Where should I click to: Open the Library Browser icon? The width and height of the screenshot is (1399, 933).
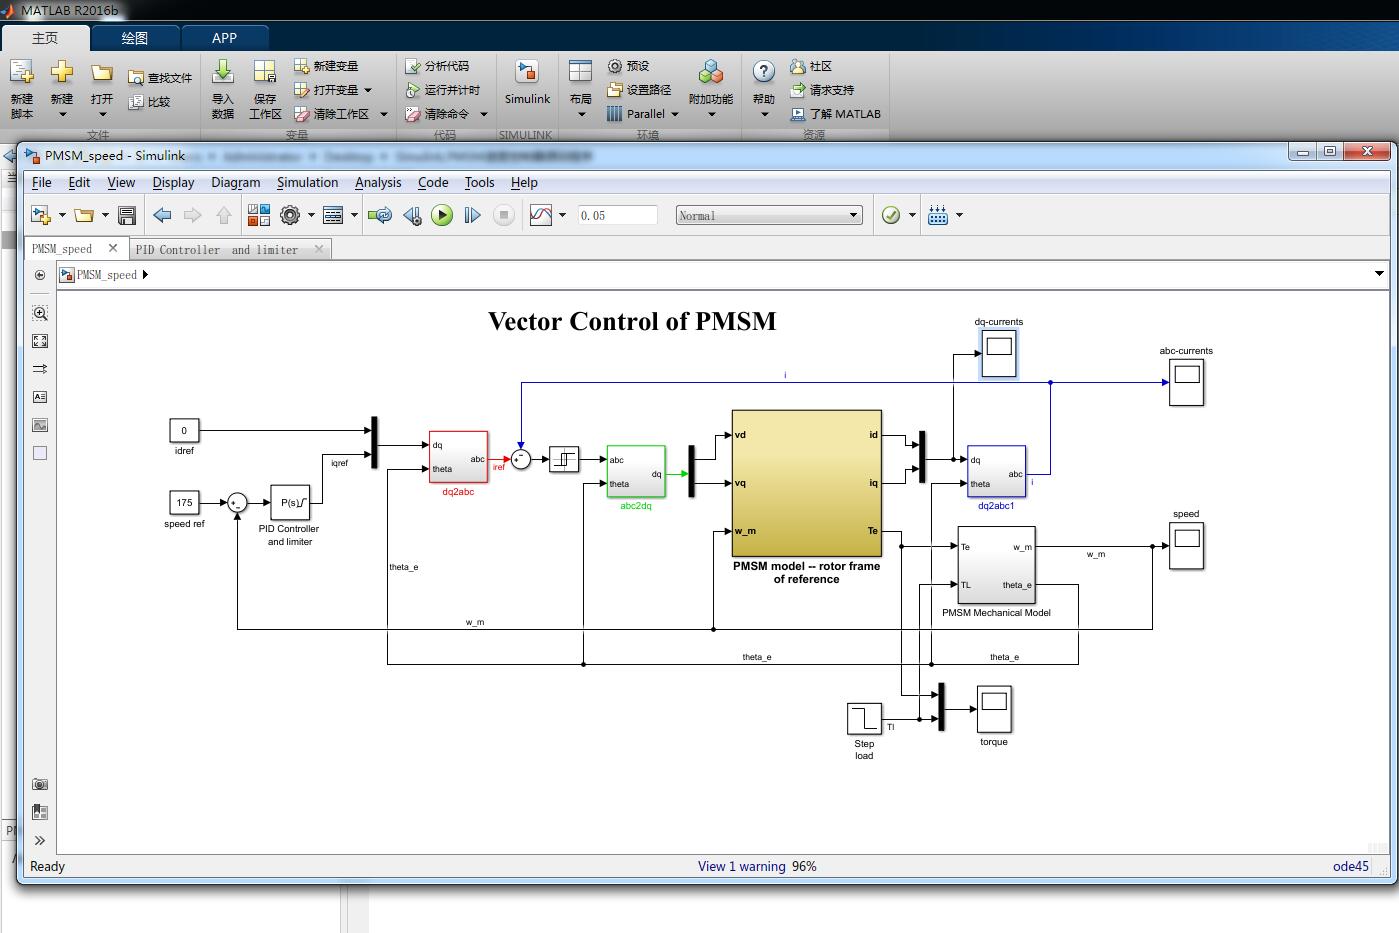coord(259,215)
